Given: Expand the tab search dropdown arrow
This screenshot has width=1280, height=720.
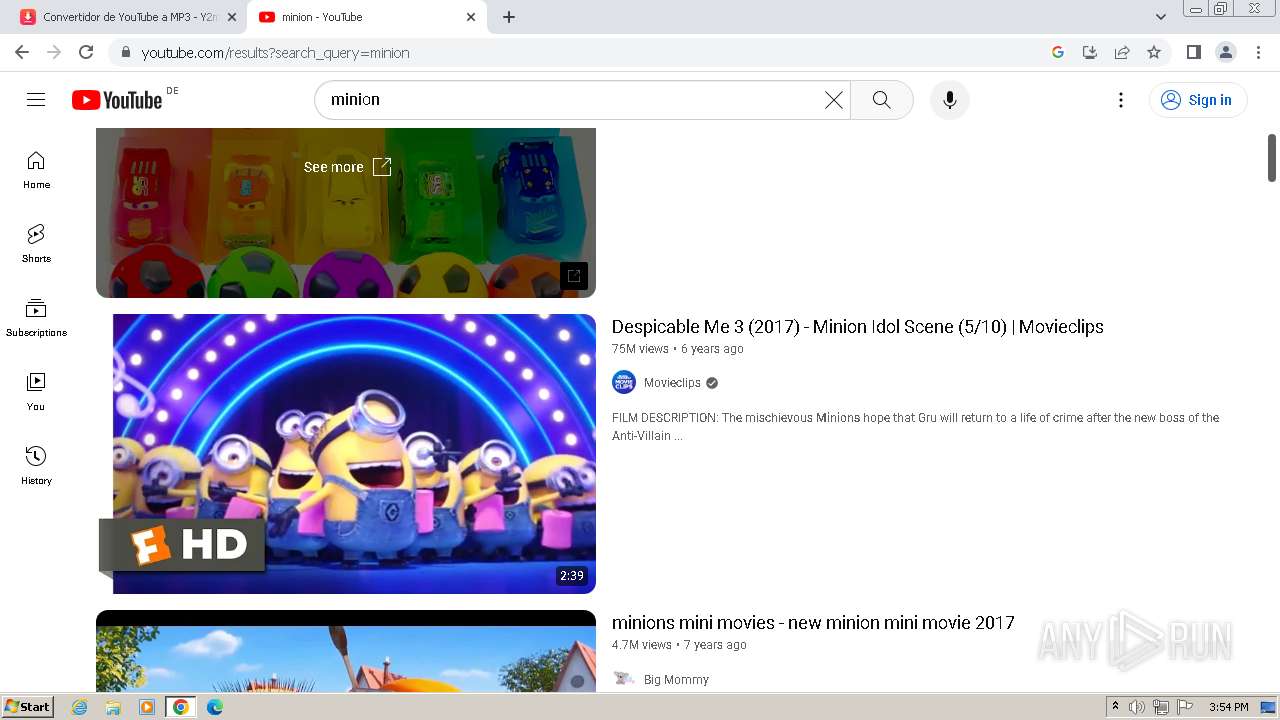Looking at the screenshot, I should [1161, 17].
